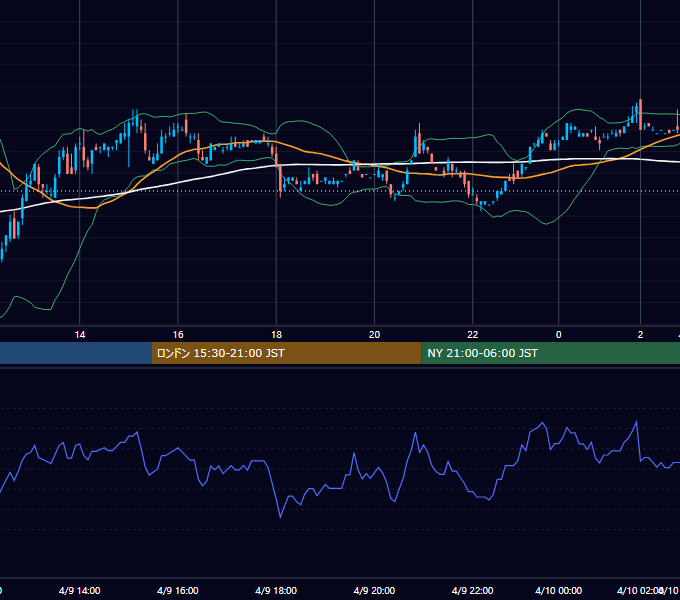Click the NY 21:00-06:00 JST session bar

[551, 353]
